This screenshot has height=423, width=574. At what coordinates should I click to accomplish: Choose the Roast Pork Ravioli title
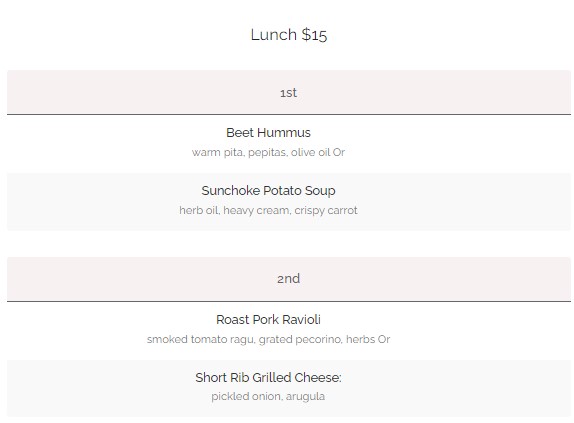point(268,319)
